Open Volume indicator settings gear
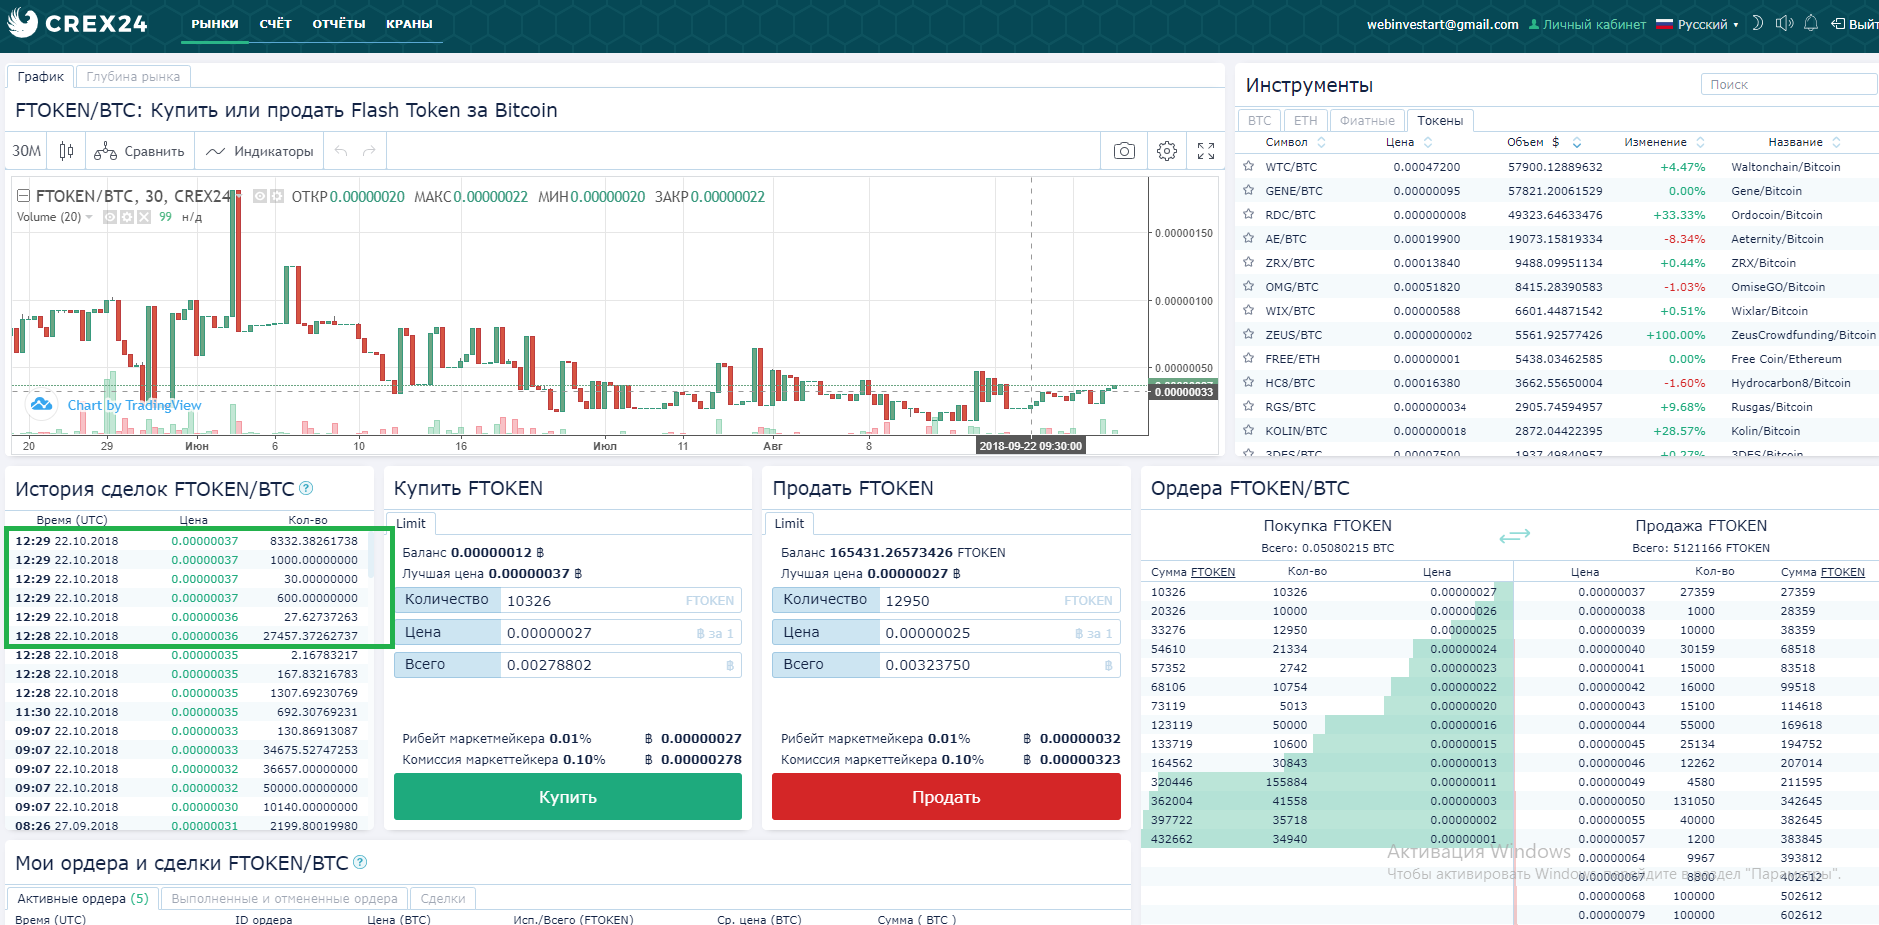The image size is (1879, 925). click(x=127, y=217)
